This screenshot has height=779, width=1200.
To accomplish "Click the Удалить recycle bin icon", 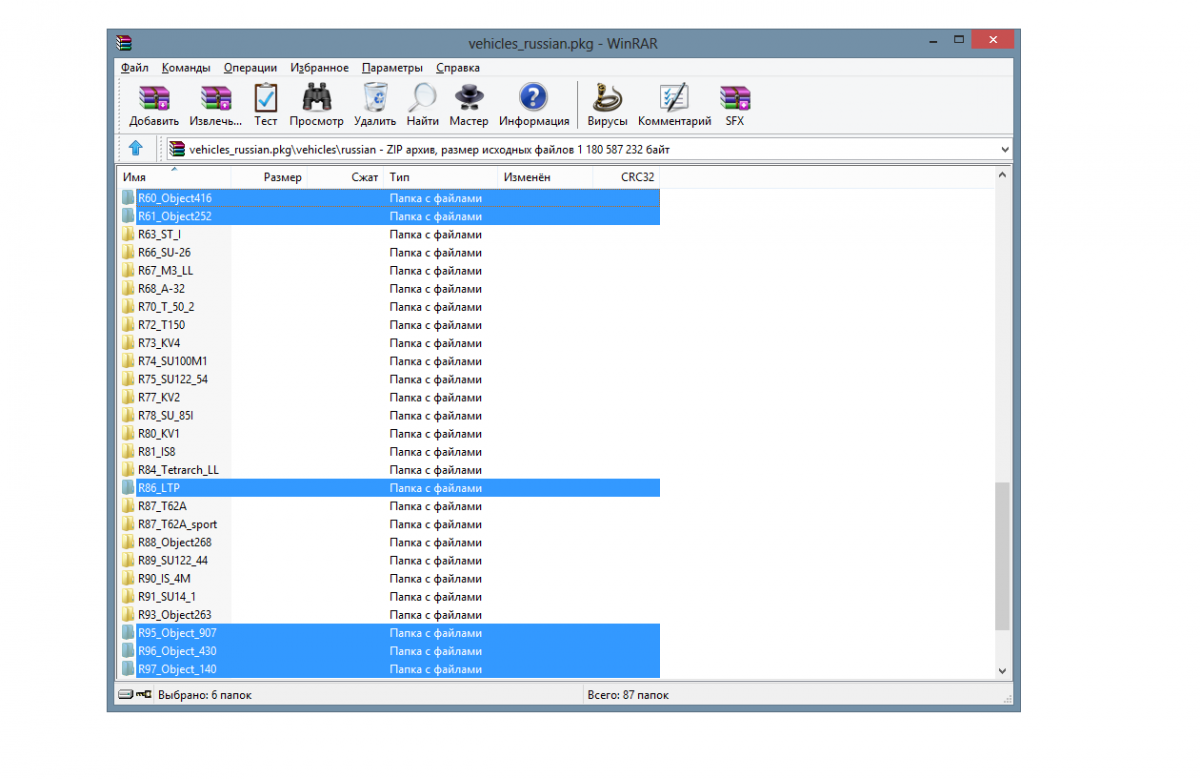I will (x=375, y=97).
